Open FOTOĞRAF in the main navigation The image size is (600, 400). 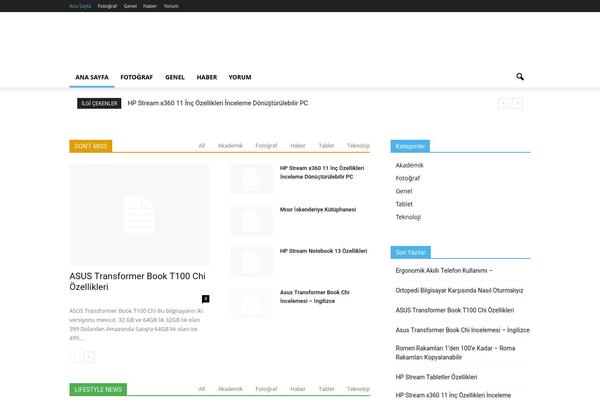click(137, 77)
